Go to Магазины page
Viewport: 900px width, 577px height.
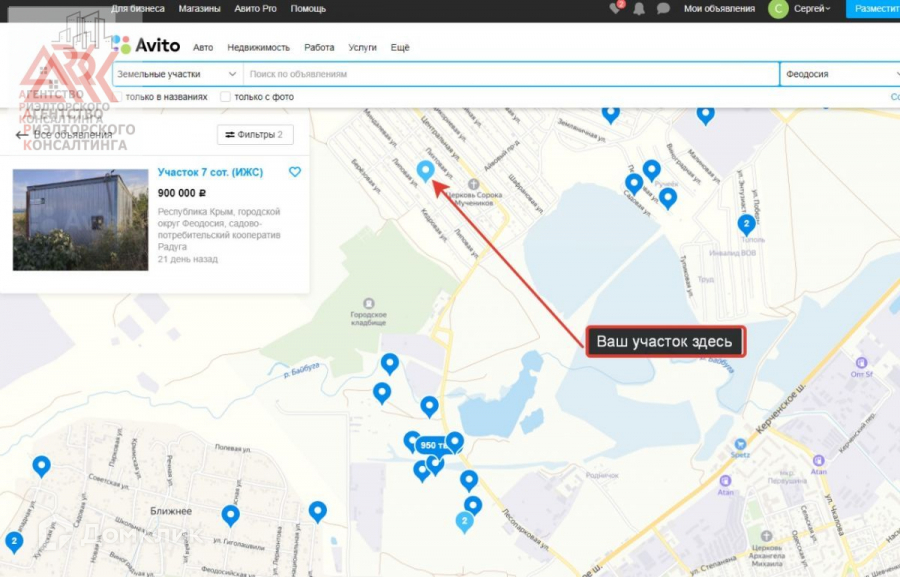coord(199,9)
